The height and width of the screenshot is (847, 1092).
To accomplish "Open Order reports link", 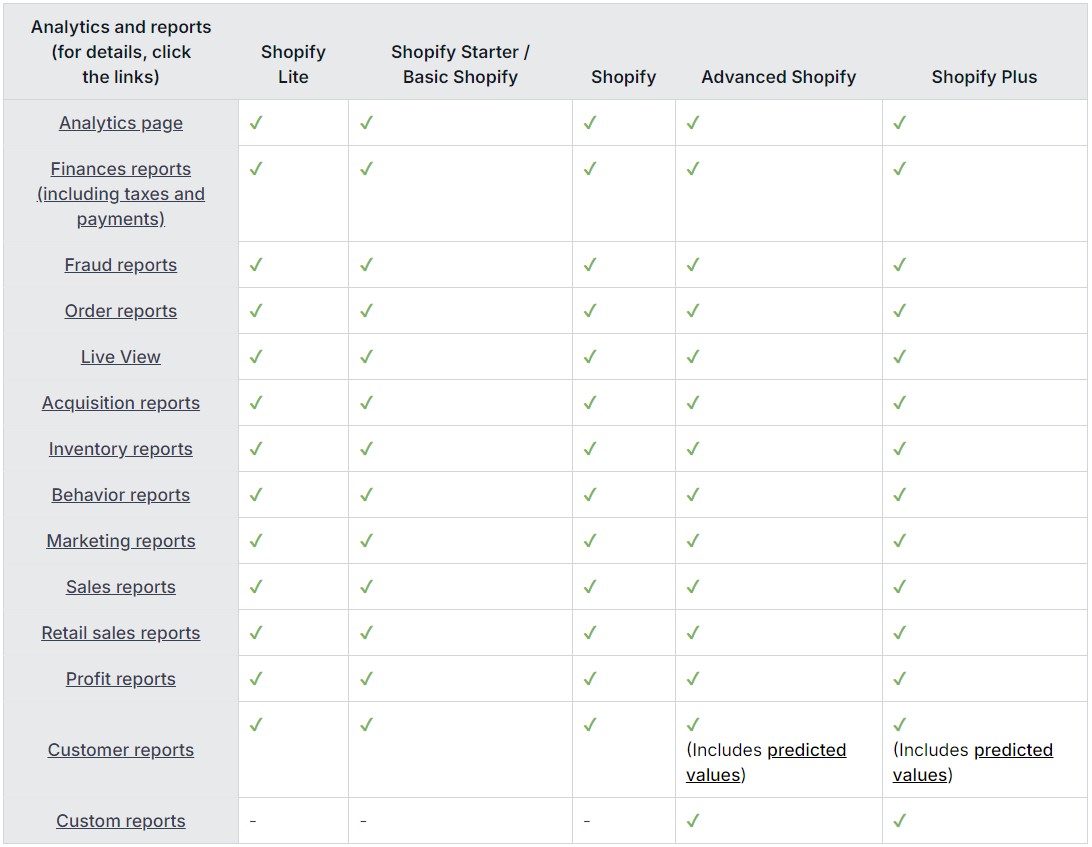I will pos(120,311).
